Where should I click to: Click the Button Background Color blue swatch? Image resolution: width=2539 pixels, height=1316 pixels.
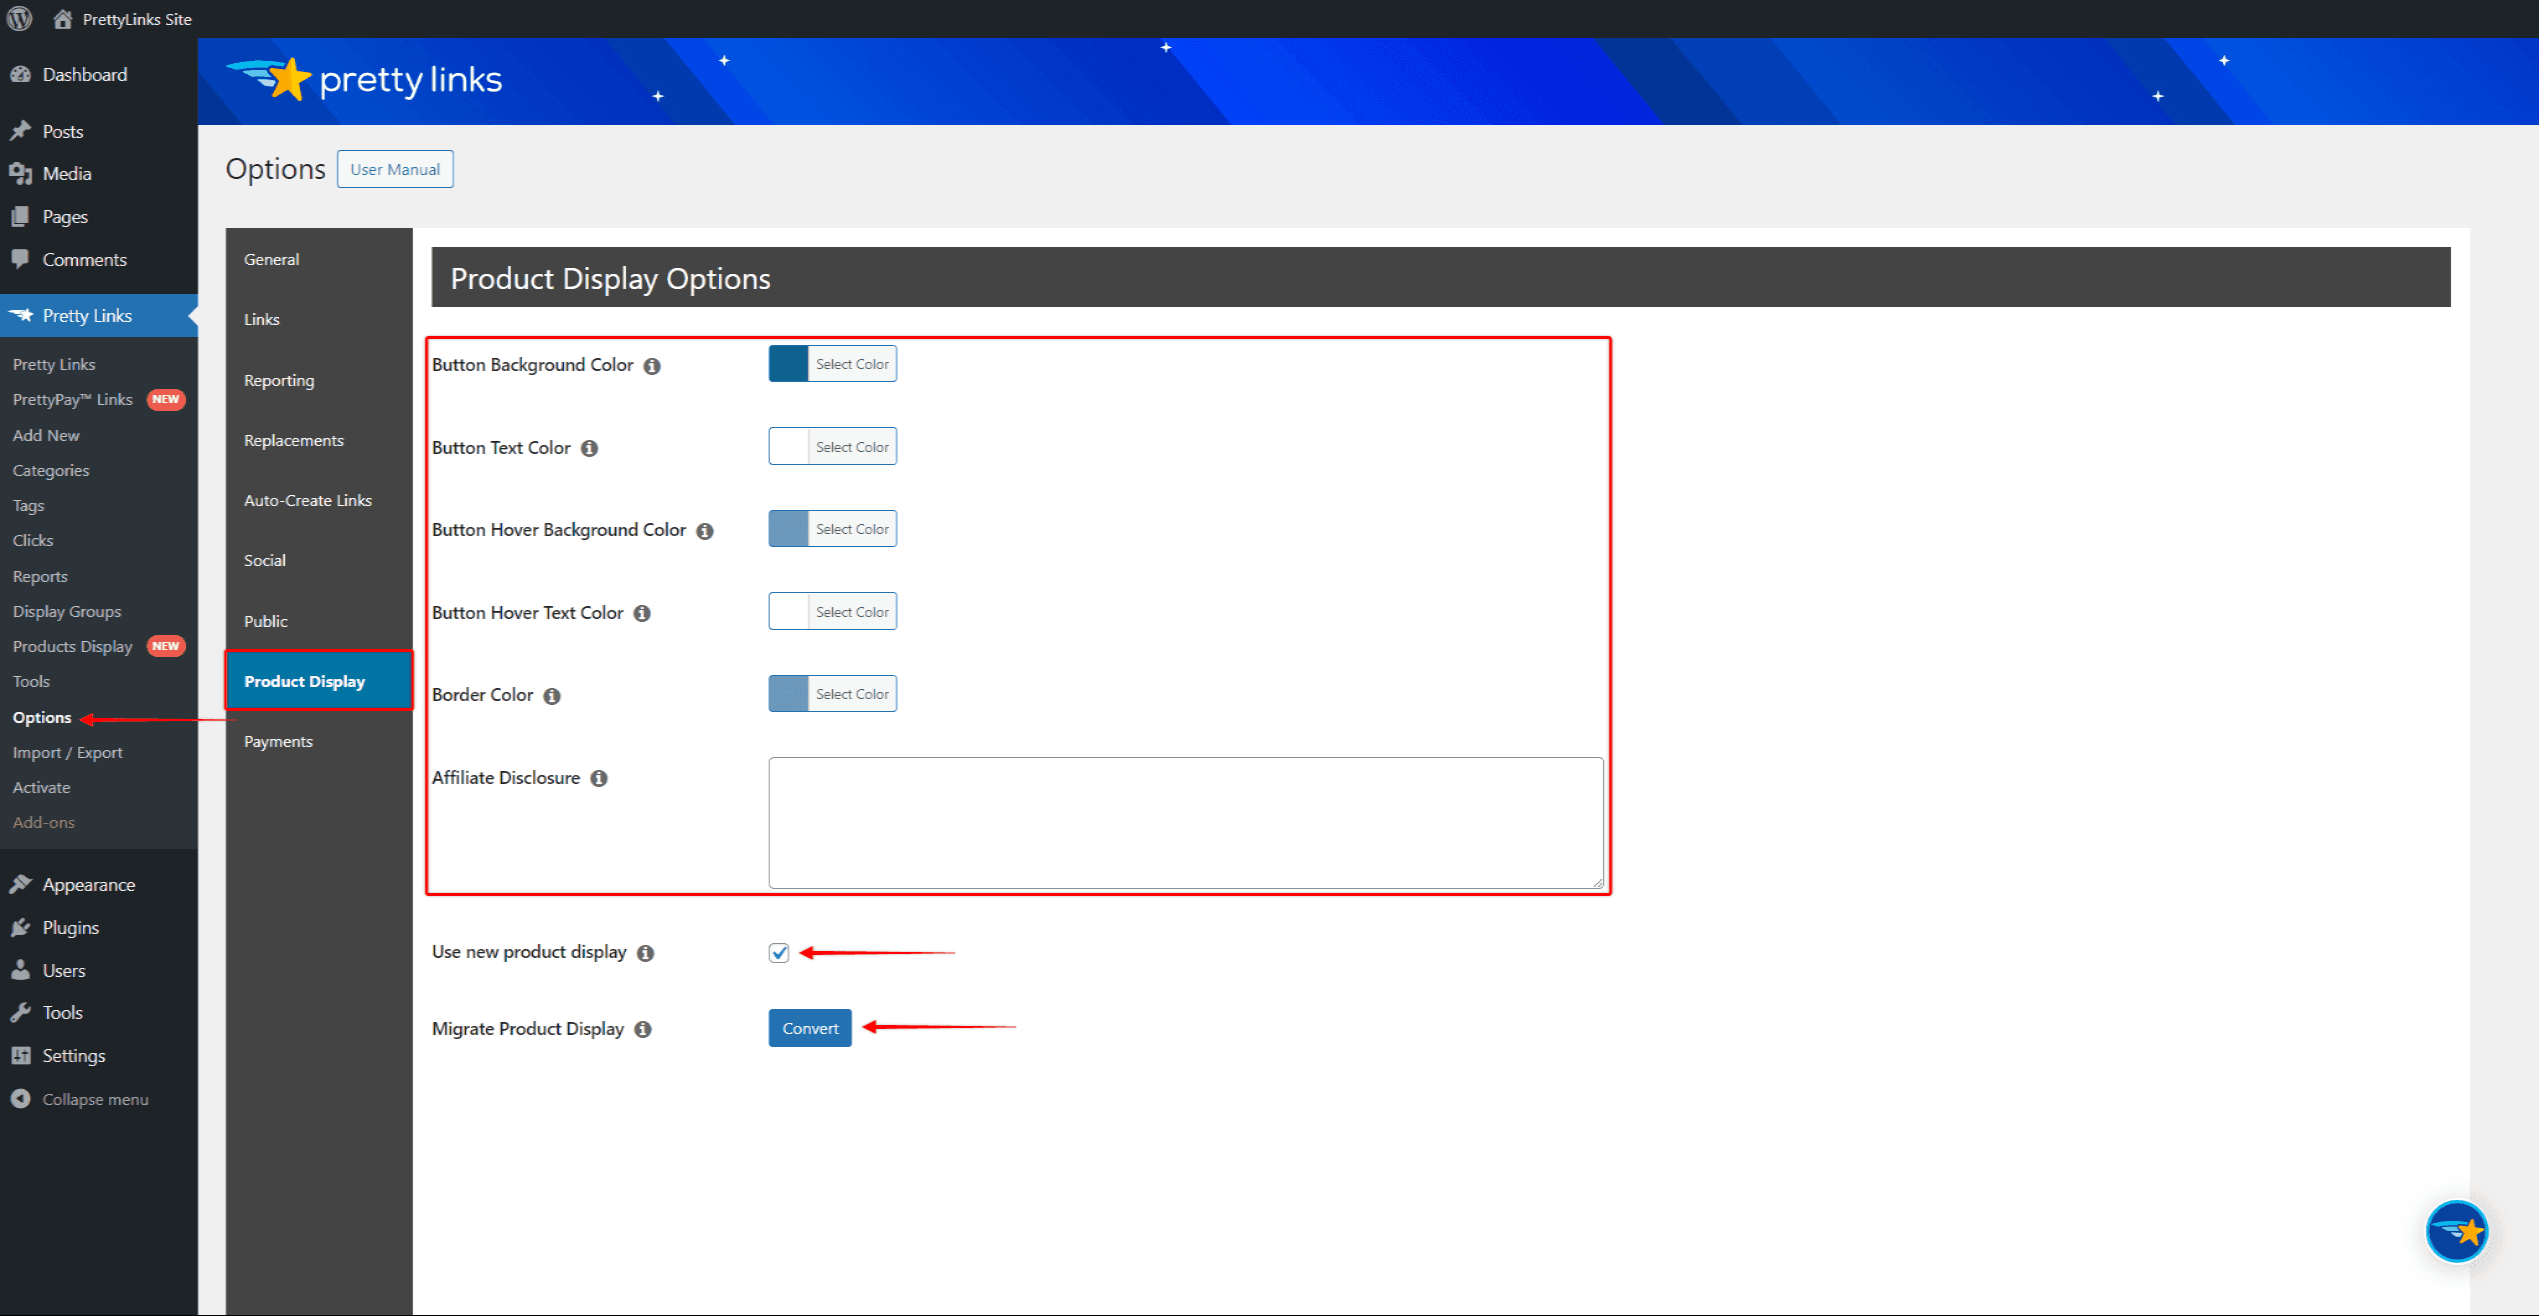tap(788, 364)
